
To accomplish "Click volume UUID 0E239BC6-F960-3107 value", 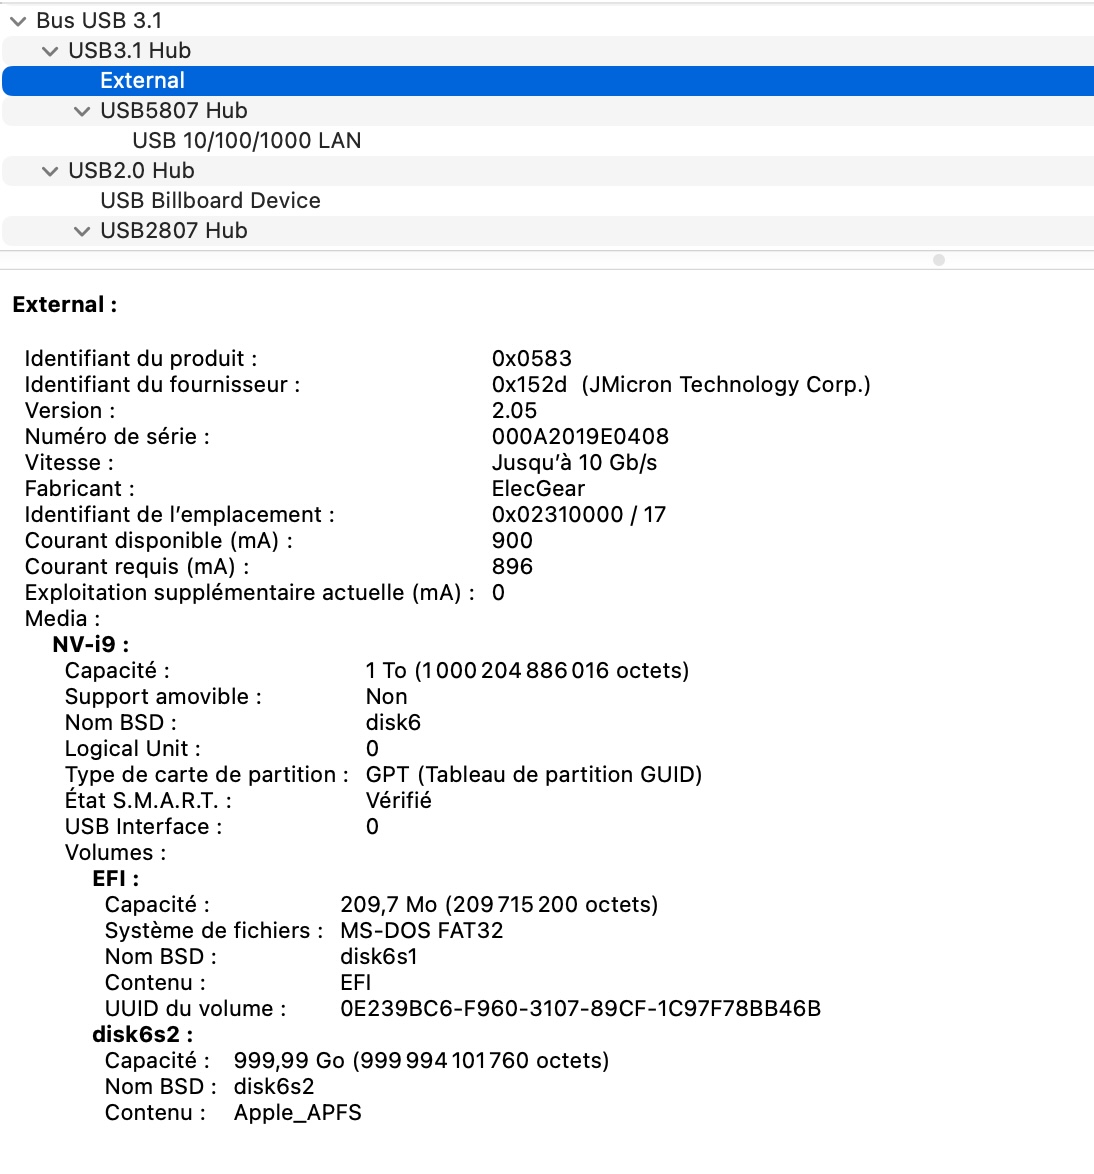I will coord(580,1009).
